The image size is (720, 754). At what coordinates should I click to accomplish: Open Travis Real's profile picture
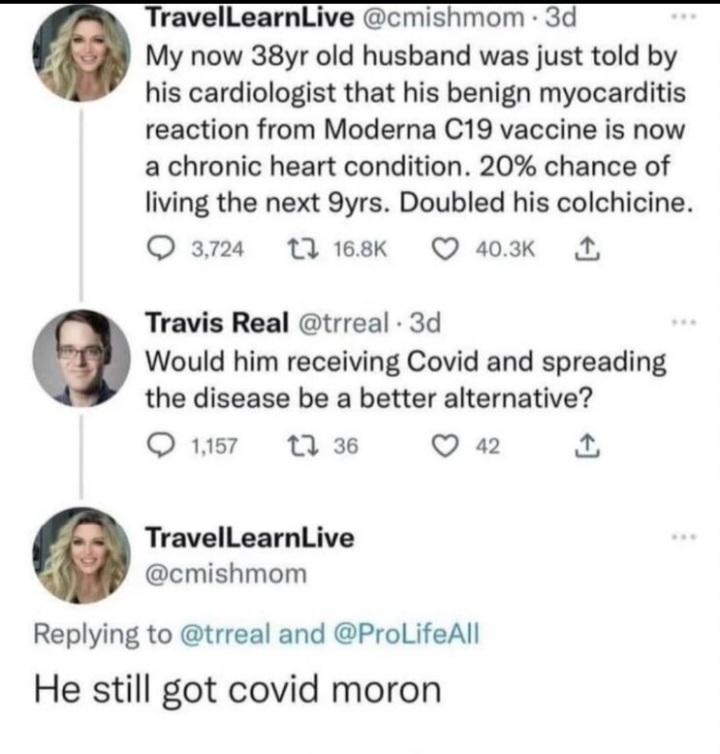coord(82,358)
